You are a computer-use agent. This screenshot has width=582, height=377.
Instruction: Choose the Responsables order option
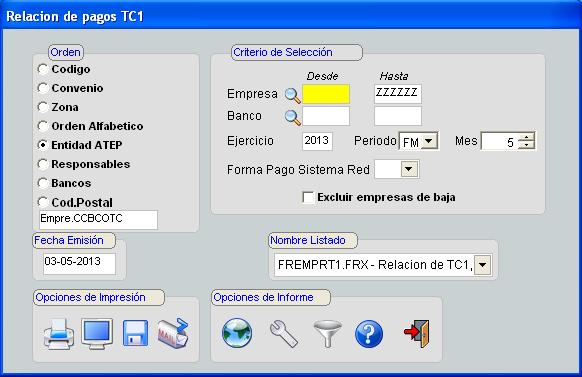point(43,164)
